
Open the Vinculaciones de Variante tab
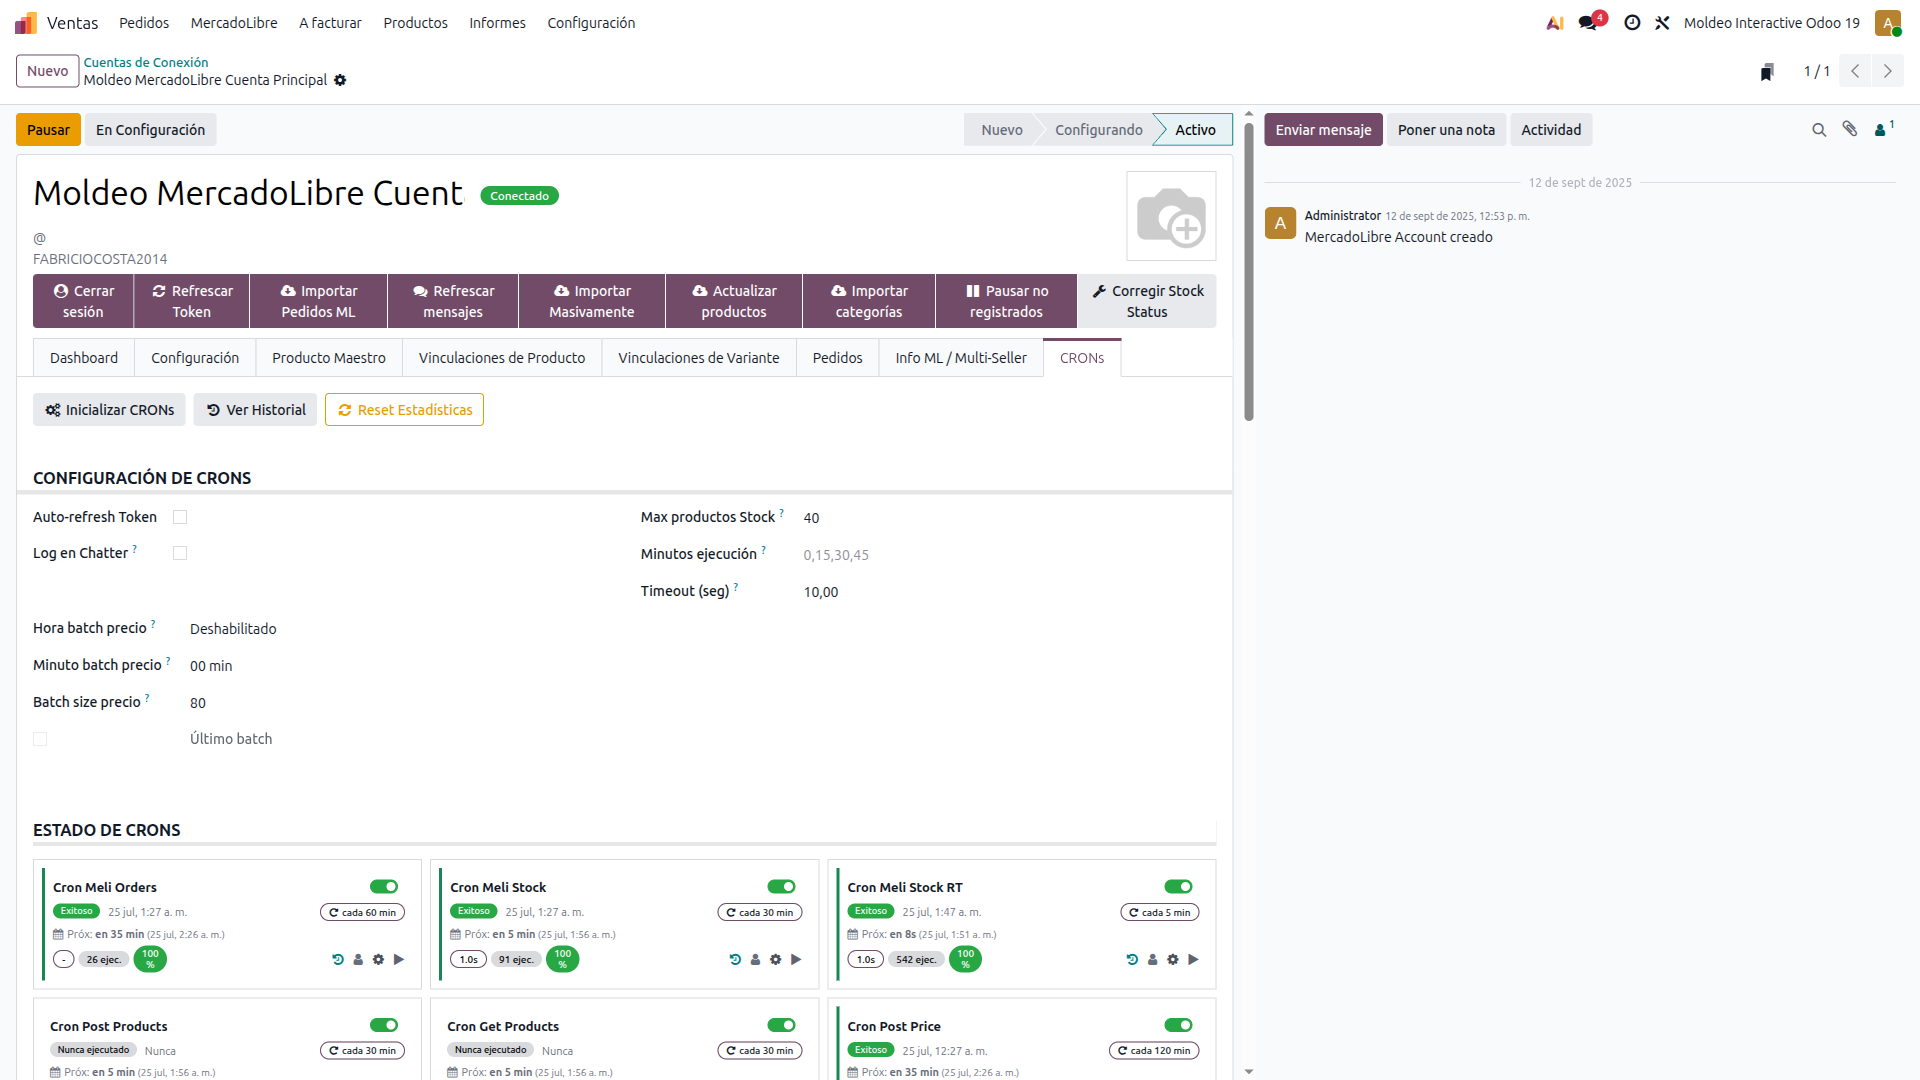(698, 358)
